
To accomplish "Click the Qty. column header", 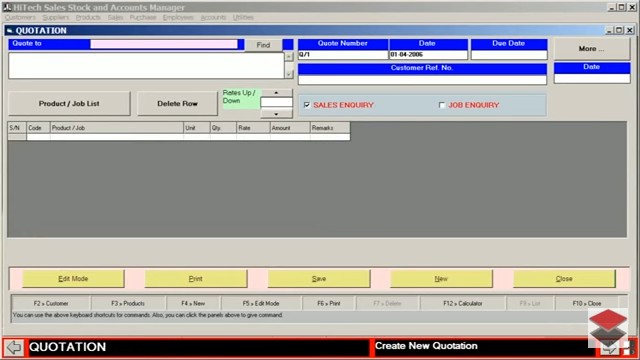I will [x=223, y=128].
